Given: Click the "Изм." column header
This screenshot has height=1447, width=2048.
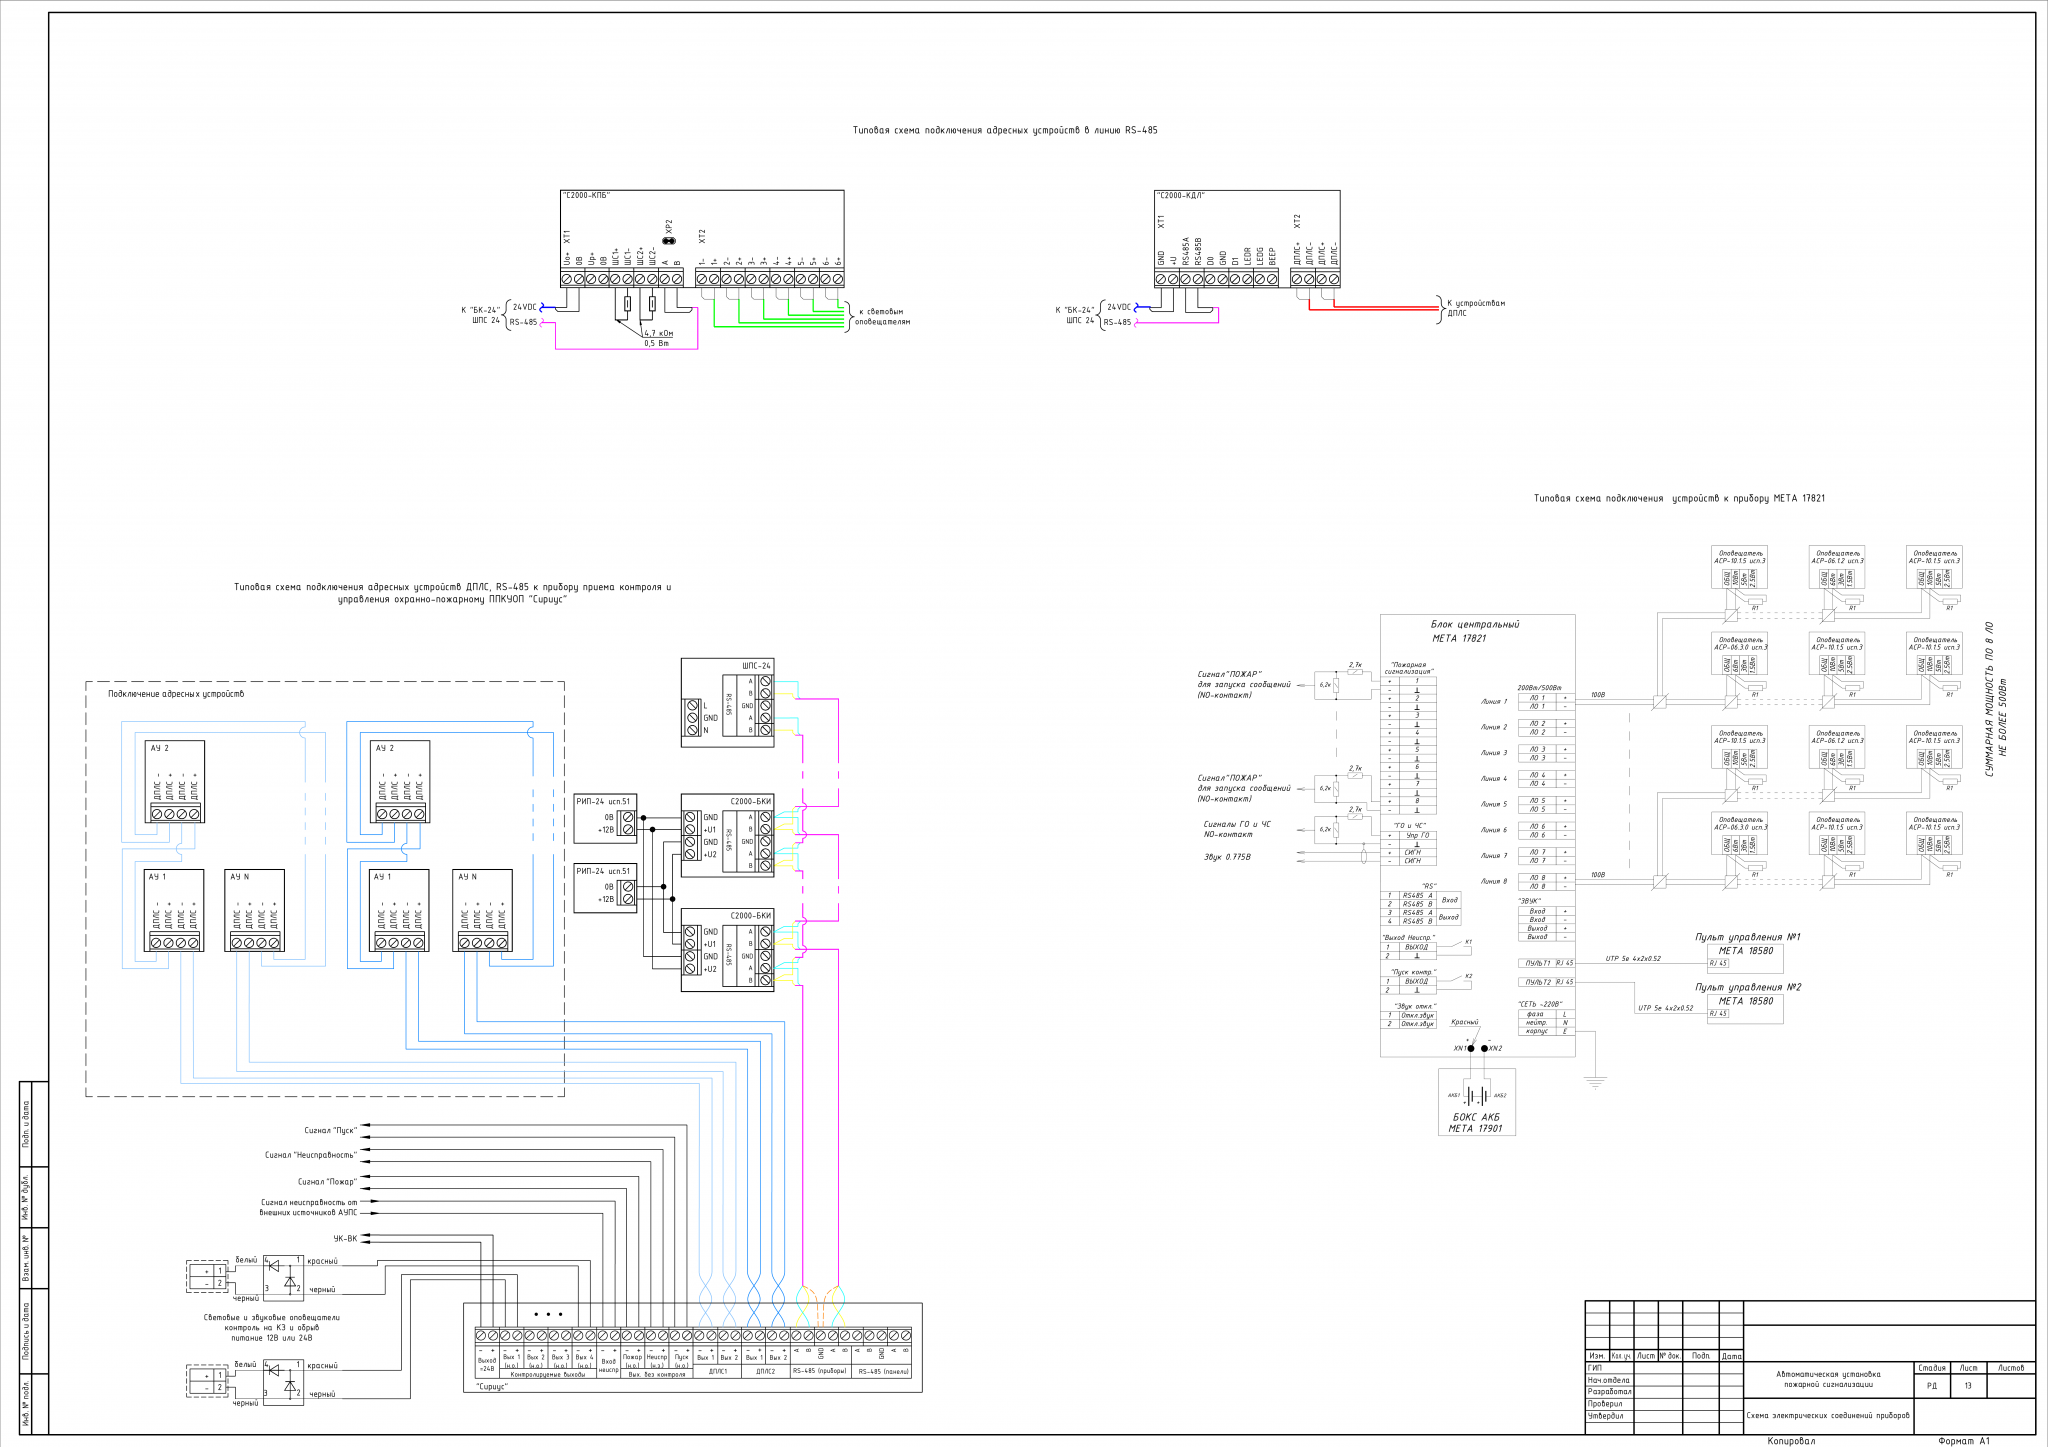Looking at the screenshot, I should [x=1597, y=1356].
